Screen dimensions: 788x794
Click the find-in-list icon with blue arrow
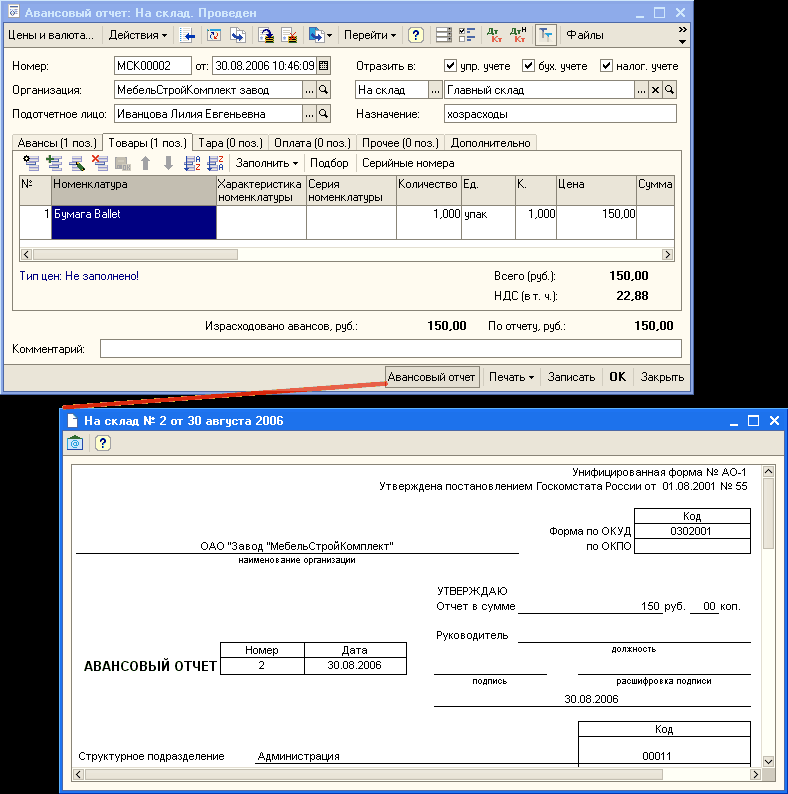(x=187, y=35)
